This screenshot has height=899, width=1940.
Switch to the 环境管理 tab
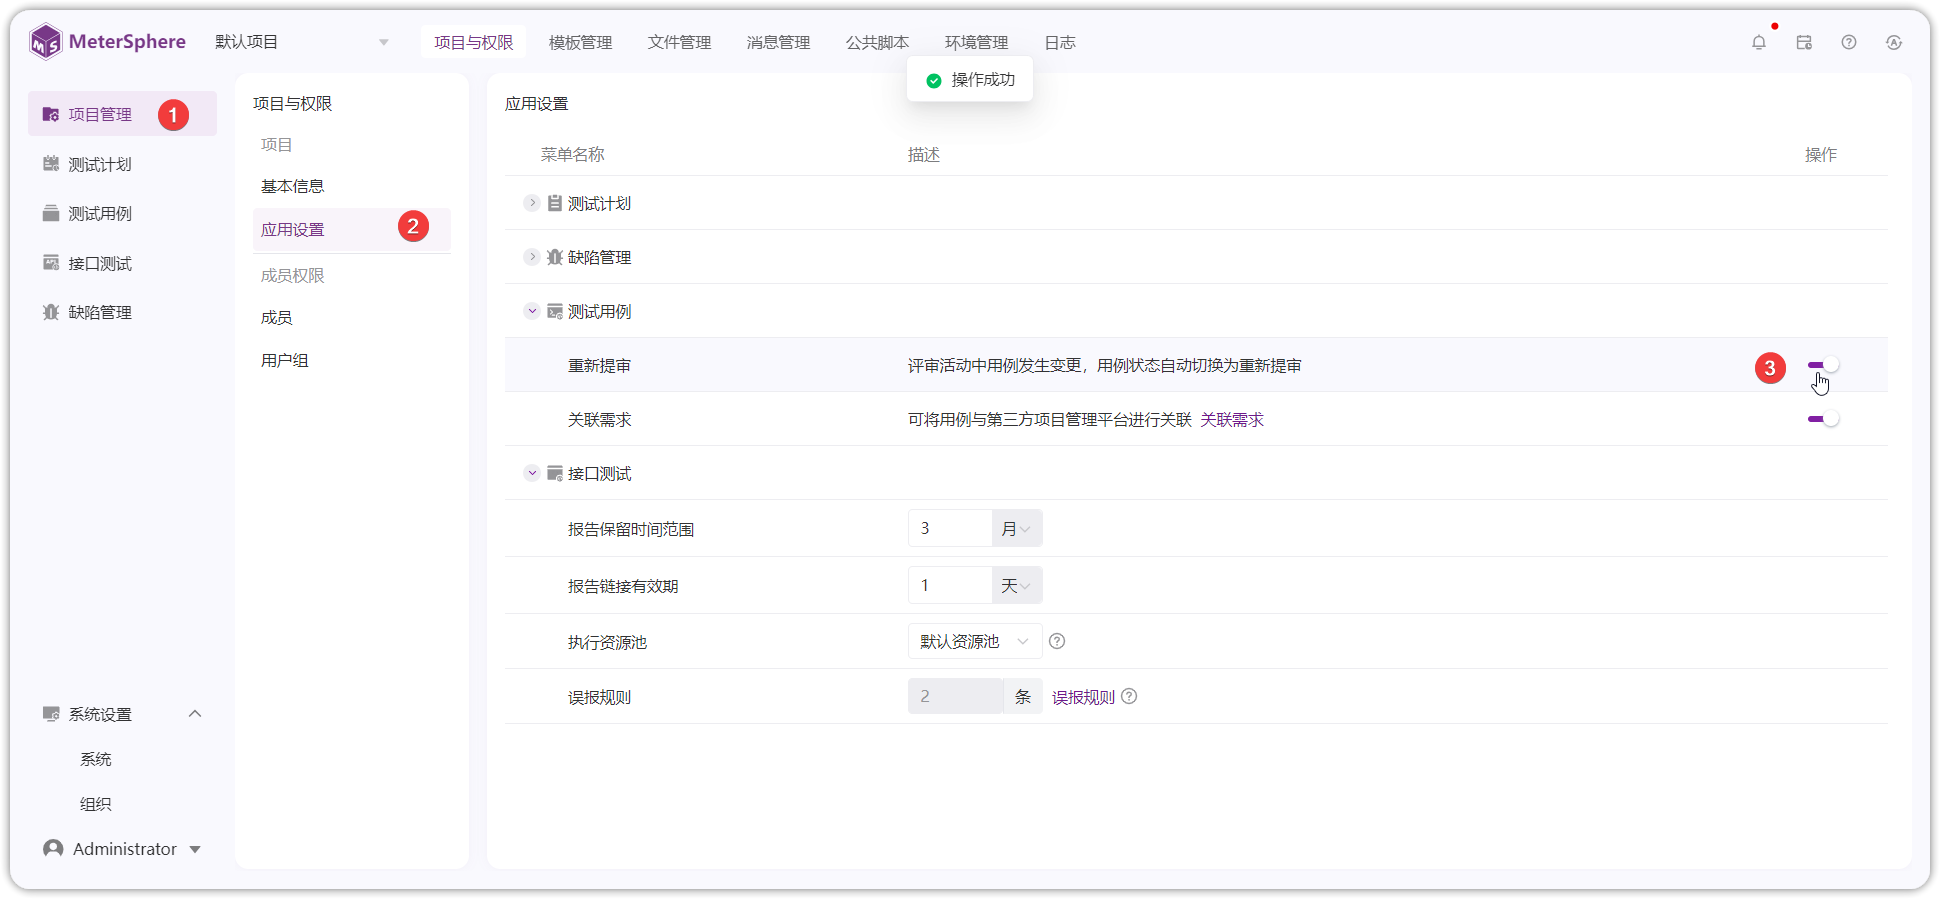(x=977, y=42)
